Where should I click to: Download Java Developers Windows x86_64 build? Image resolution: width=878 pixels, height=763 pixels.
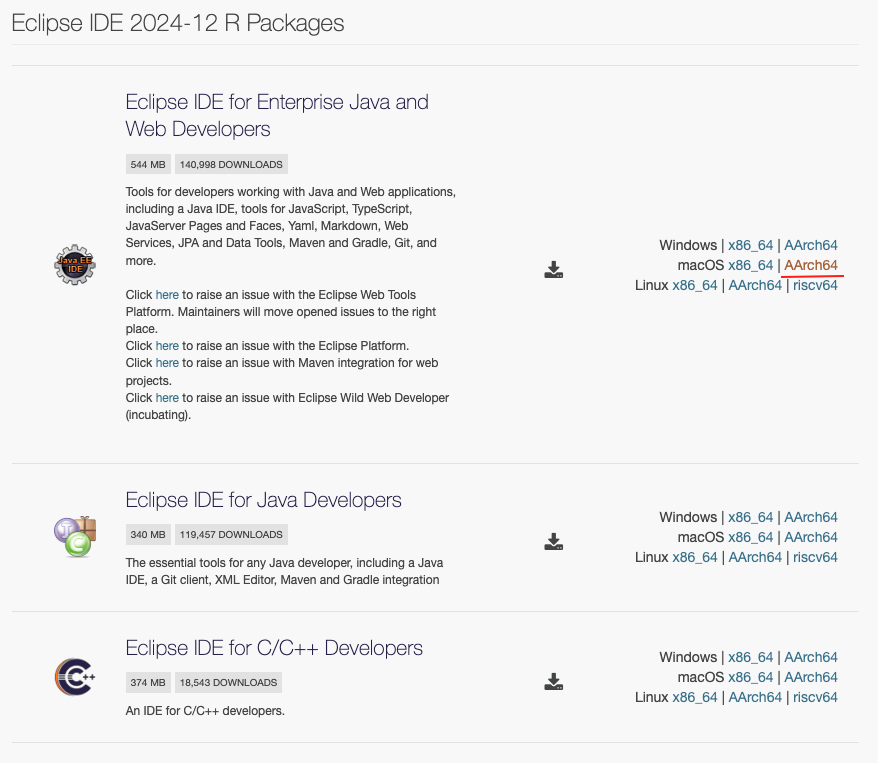[750, 517]
